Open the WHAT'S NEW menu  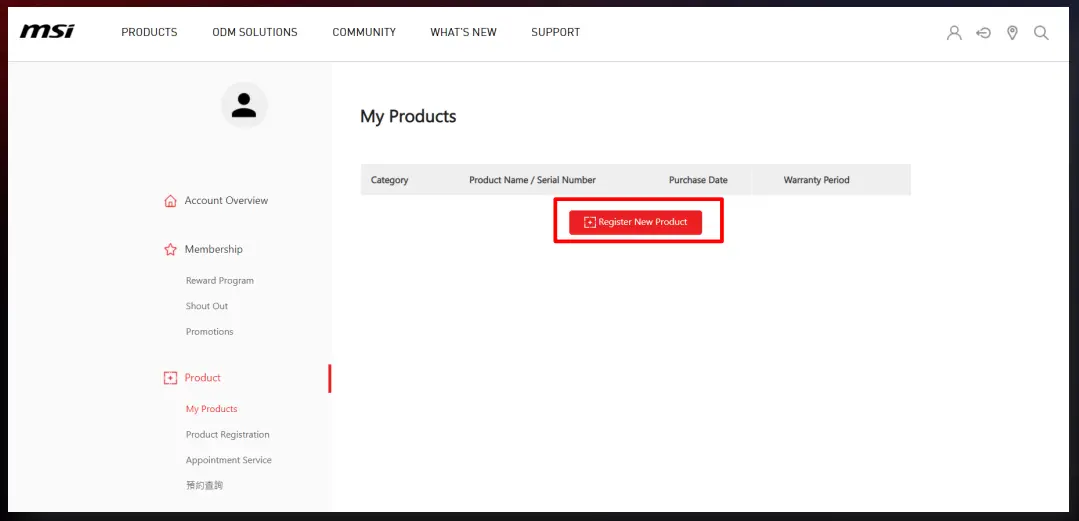coord(463,32)
